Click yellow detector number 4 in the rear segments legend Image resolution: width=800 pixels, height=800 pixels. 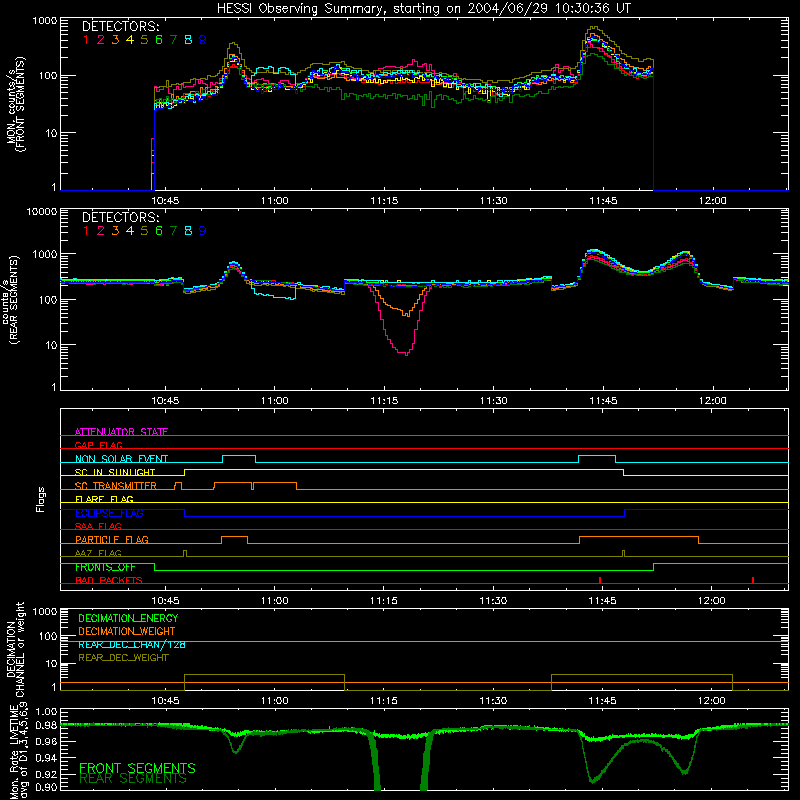pos(130,231)
